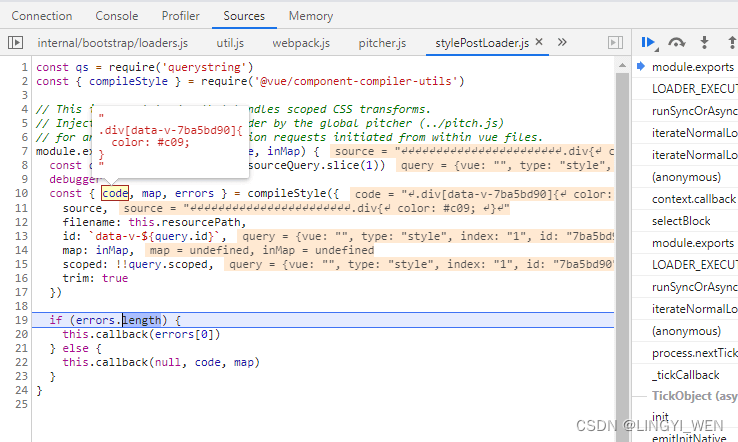Set breakpoint on line number 19
Viewport: 738px width, 442px height.
pos(22,320)
